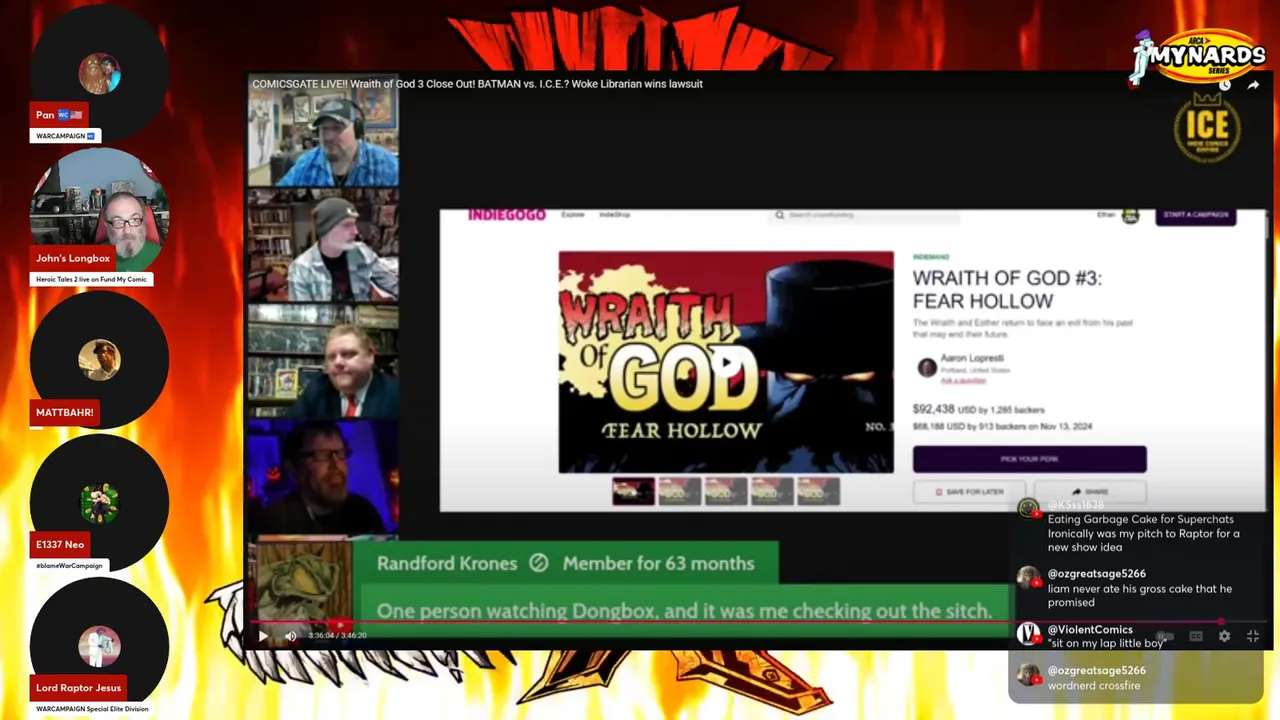
Task: Click the My Nards series logo
Action: (1198, 58)
